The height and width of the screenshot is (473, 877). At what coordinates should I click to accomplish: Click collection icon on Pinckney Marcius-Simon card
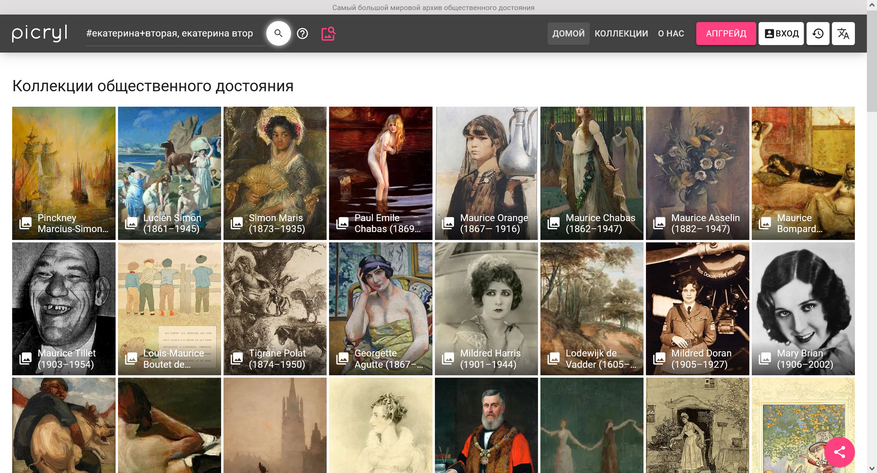tap(25, 223)
